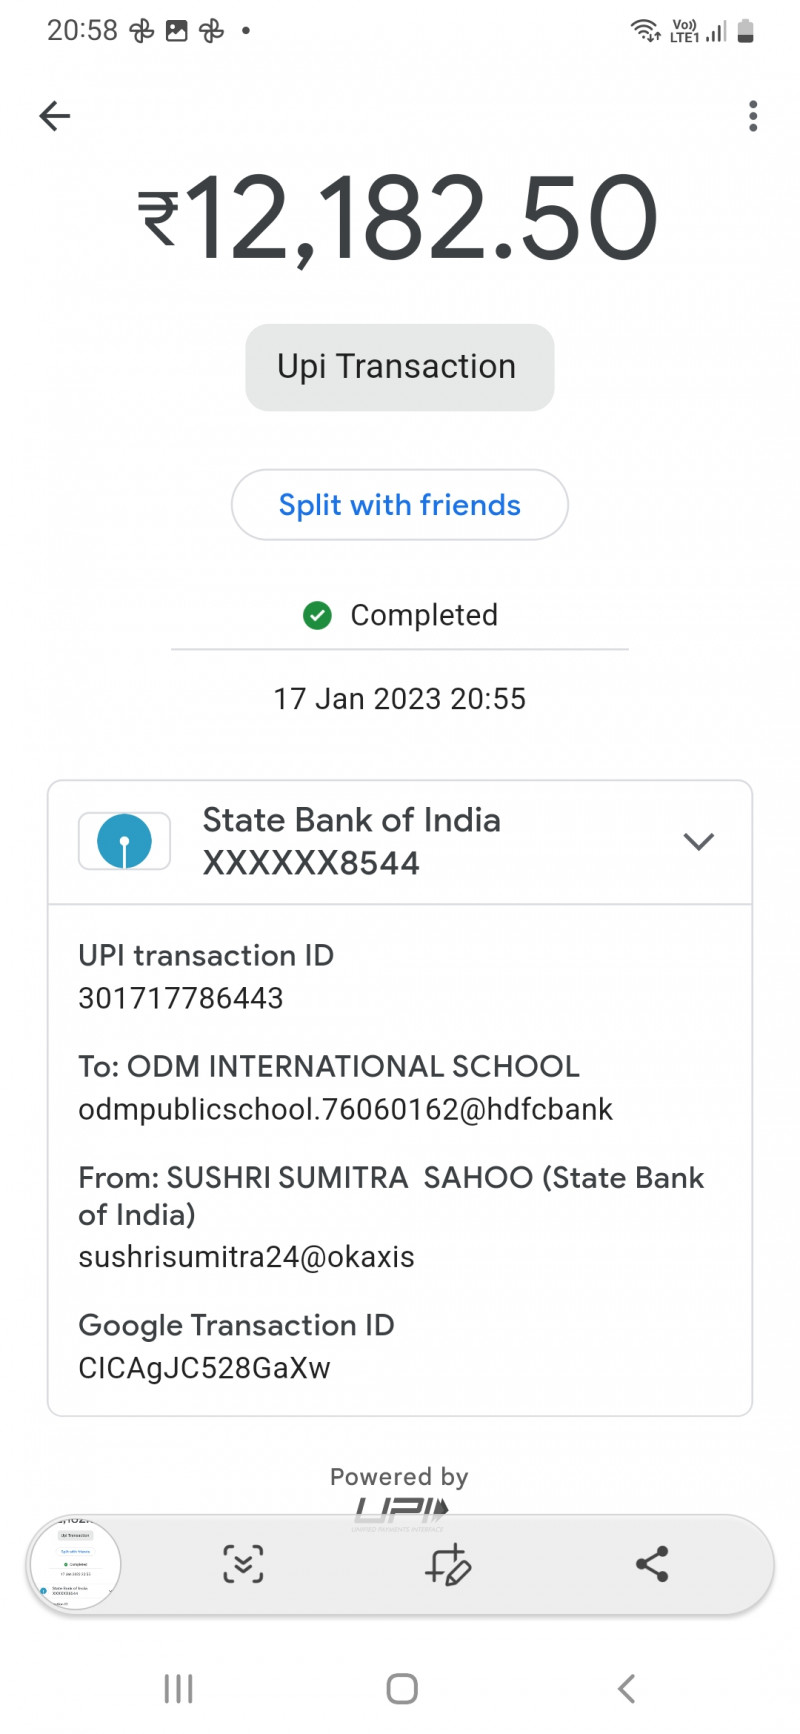Share the screenshot via share icon

pos(652,1564)
